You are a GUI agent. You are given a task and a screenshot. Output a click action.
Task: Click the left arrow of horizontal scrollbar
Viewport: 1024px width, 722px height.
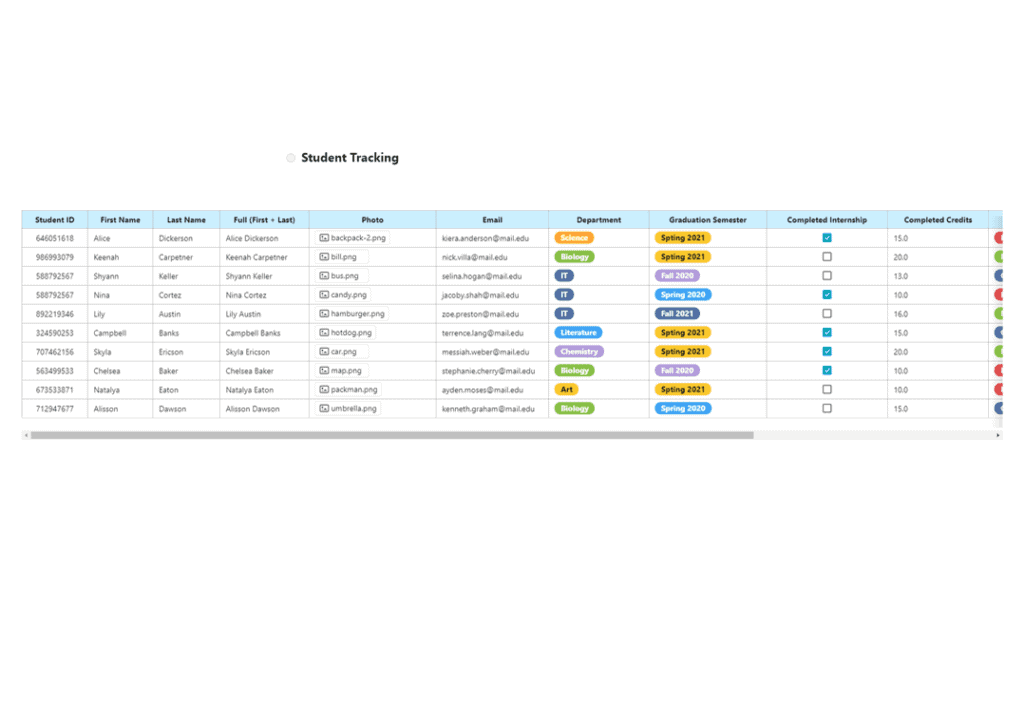pos(26,435)
